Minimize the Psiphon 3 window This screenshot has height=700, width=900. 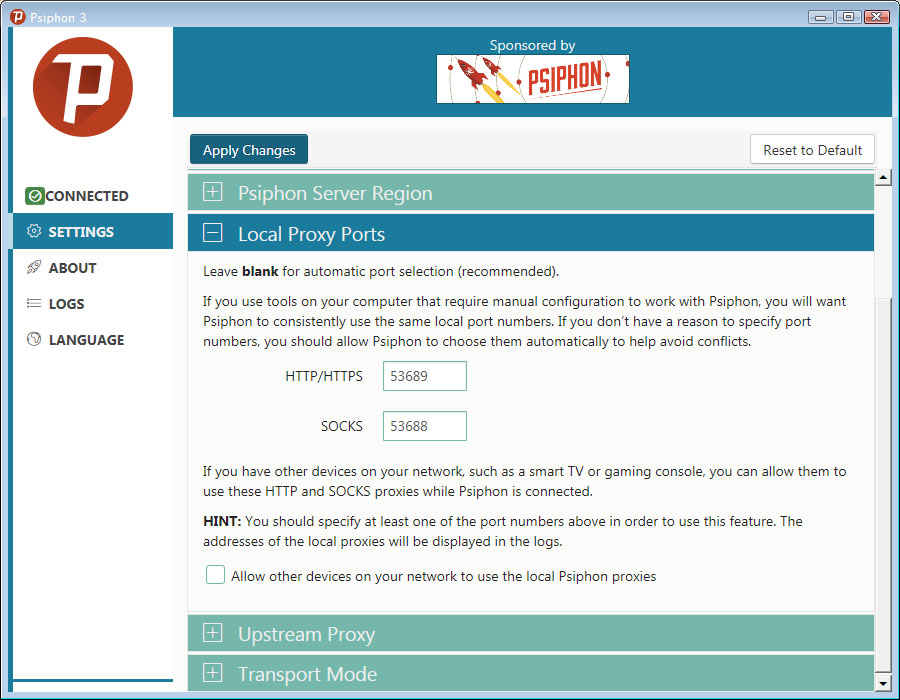coord(820,17)
